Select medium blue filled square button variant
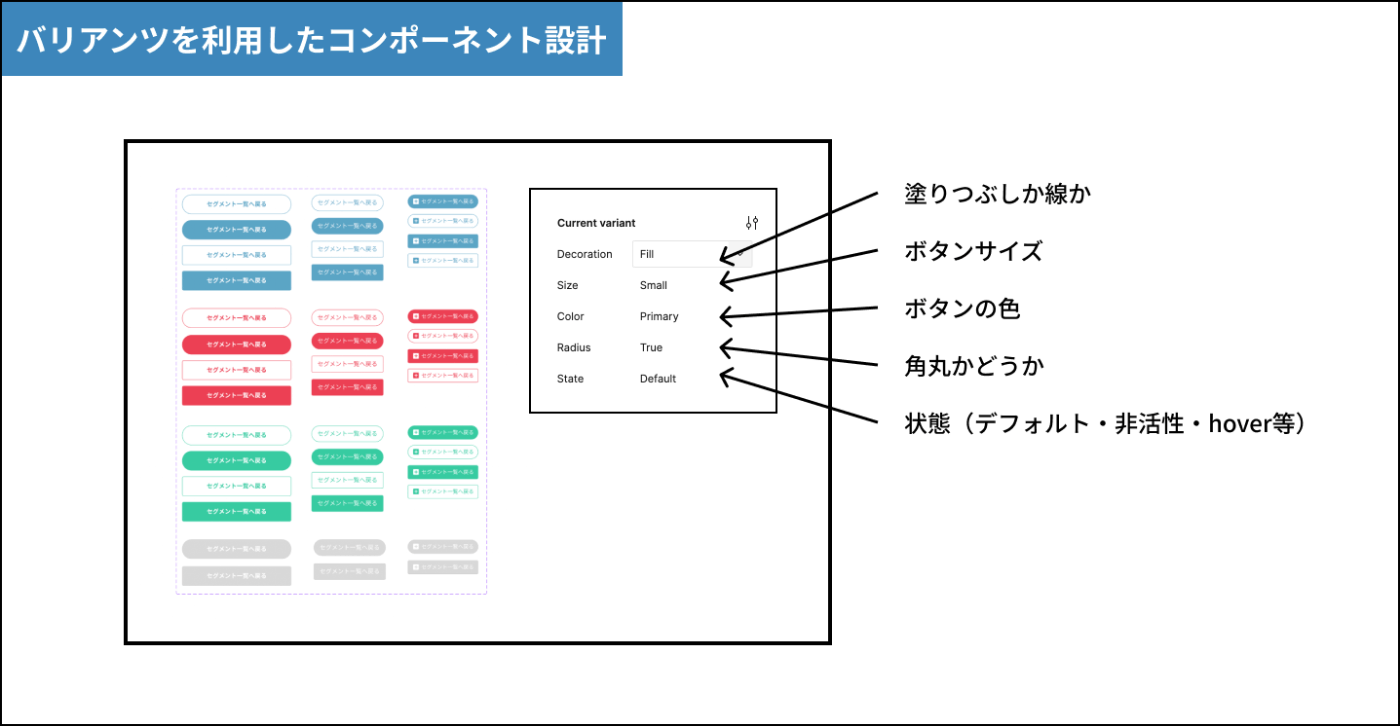Image resolution: width=1400 pixels, height=726 pixels. click(347, 272)
